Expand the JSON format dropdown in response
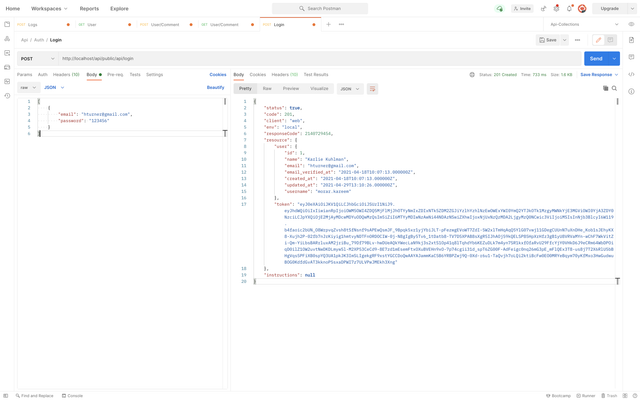The width and height of the screenshot is (640, 400). click(x=350, y=89)
